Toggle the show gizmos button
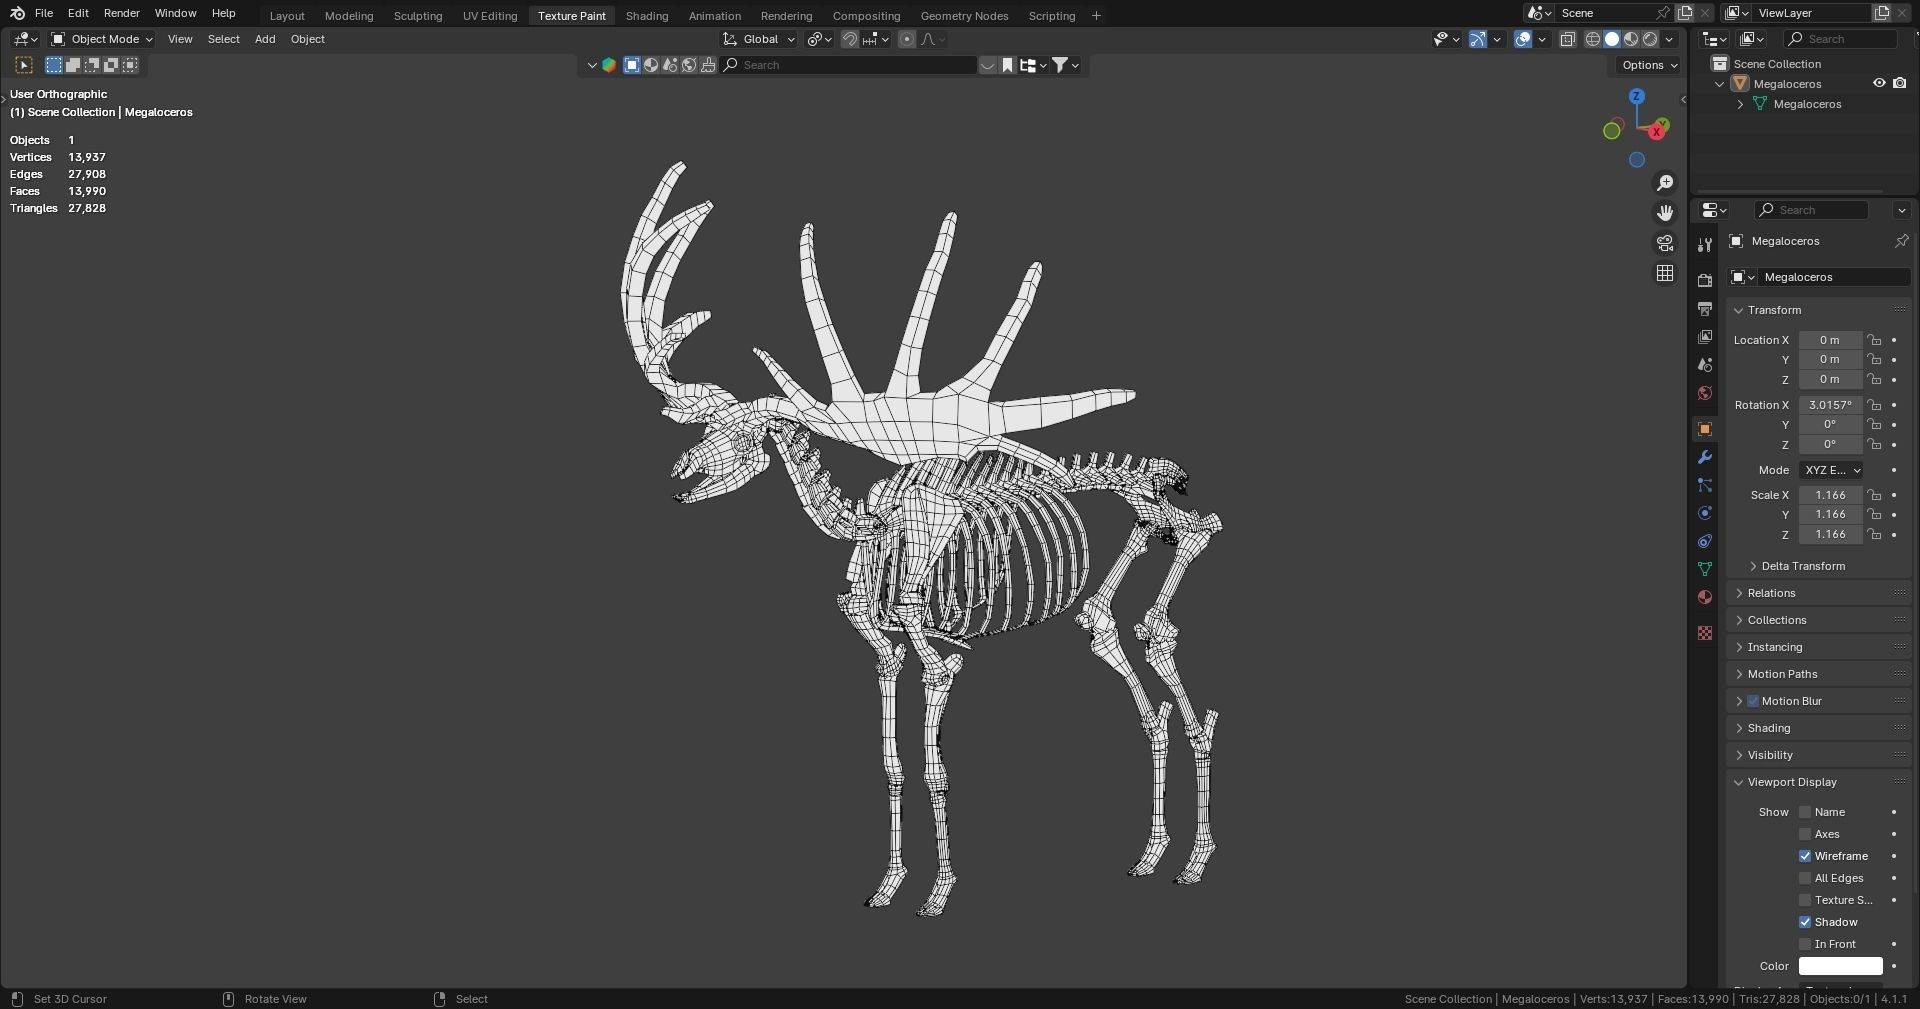 1477,39
